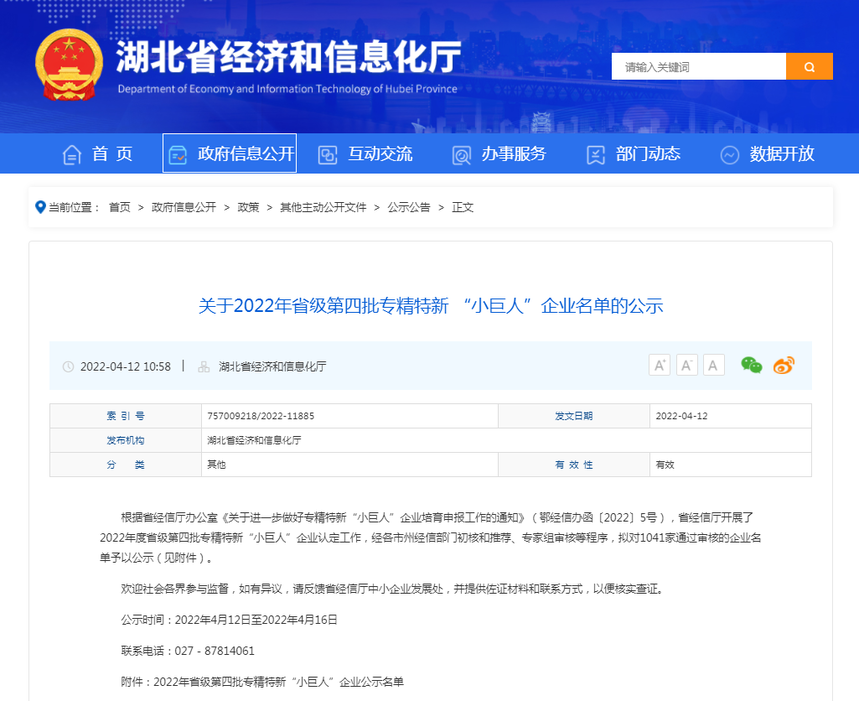Click the 分类 value 其他
This screenshot has height=701, width=859.
216,464
